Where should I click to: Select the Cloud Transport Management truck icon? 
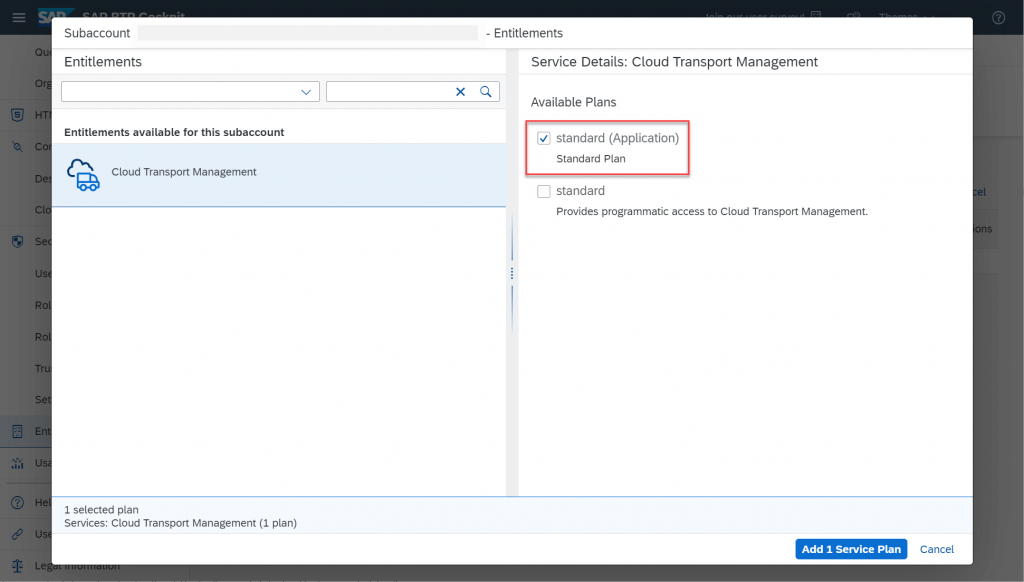click(x=84, y=174)
